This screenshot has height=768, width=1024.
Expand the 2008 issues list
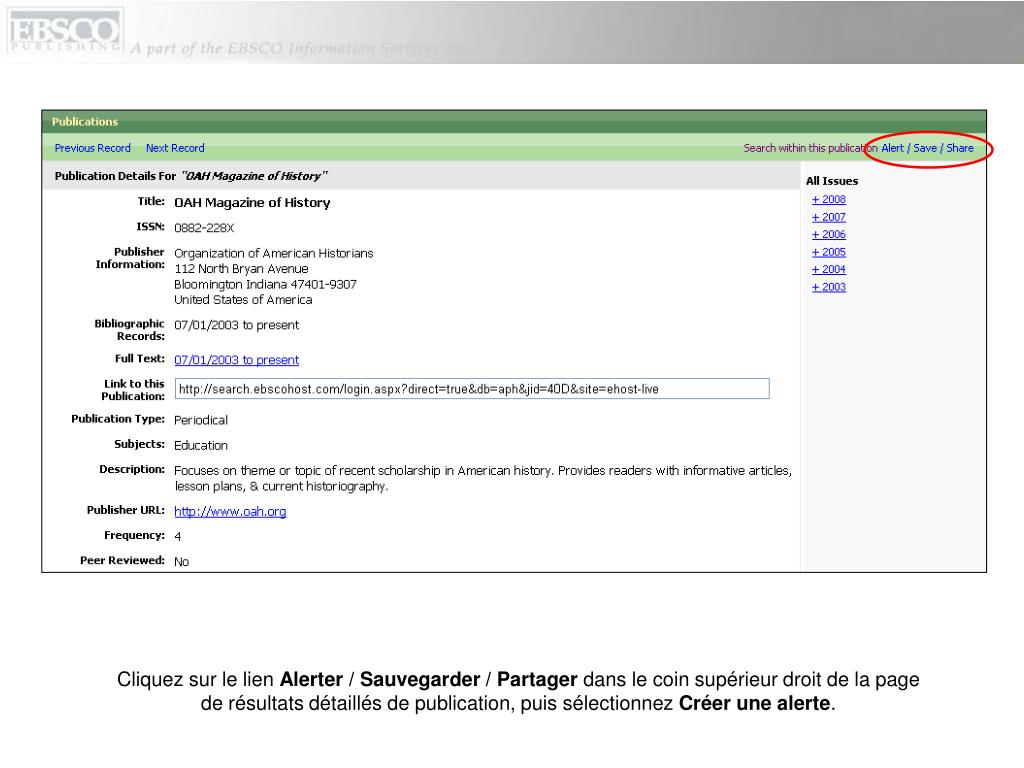click(x=829, y=199)
